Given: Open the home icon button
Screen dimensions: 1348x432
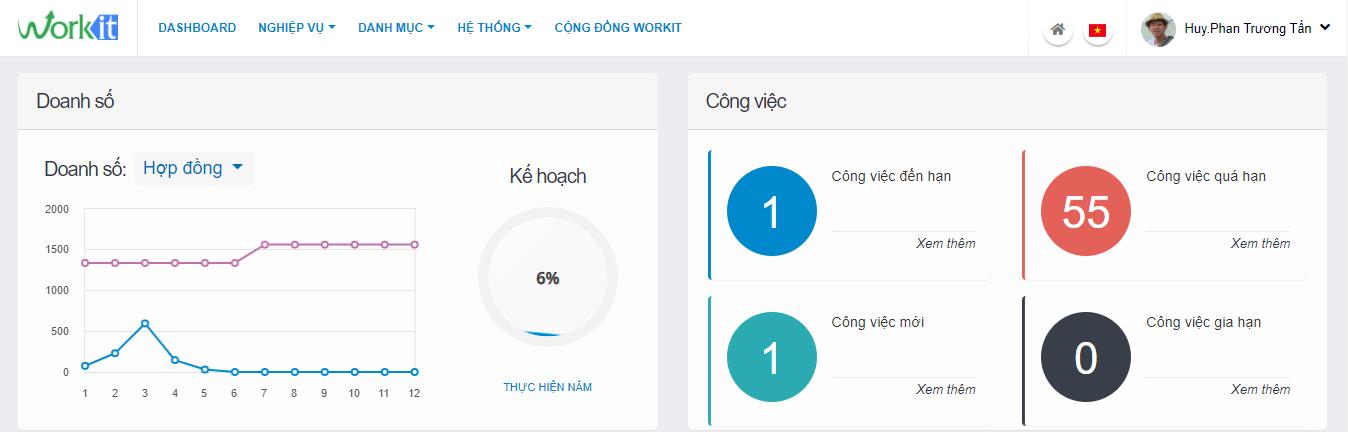Looking at the screenshot, I should coord(1058,29).
